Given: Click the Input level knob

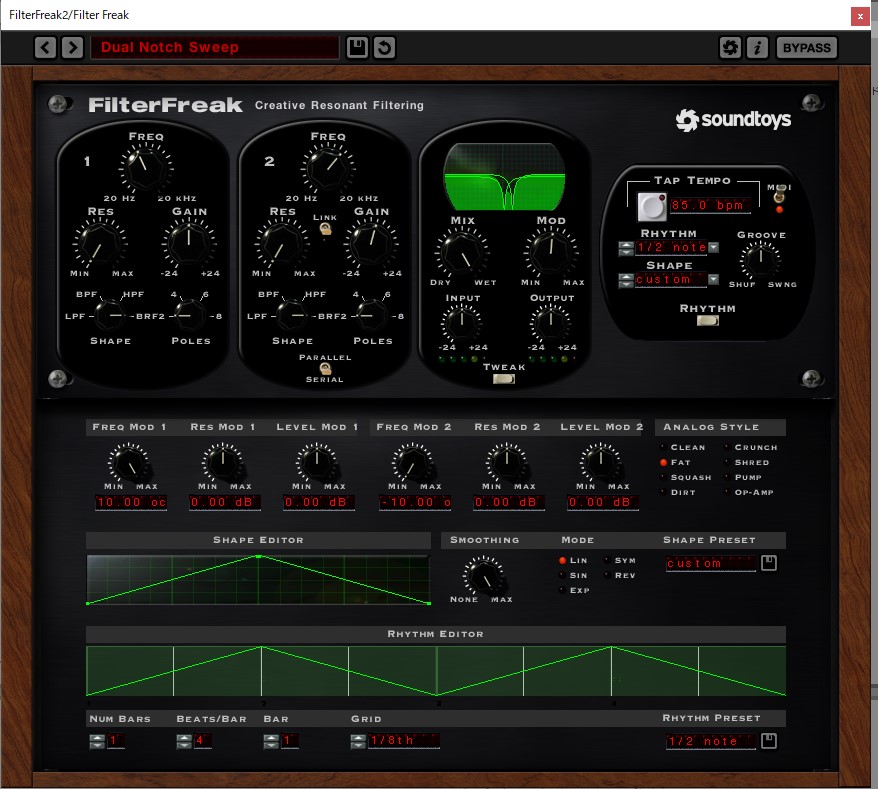Looking at the screenshot, I should (x=461, y=323).
